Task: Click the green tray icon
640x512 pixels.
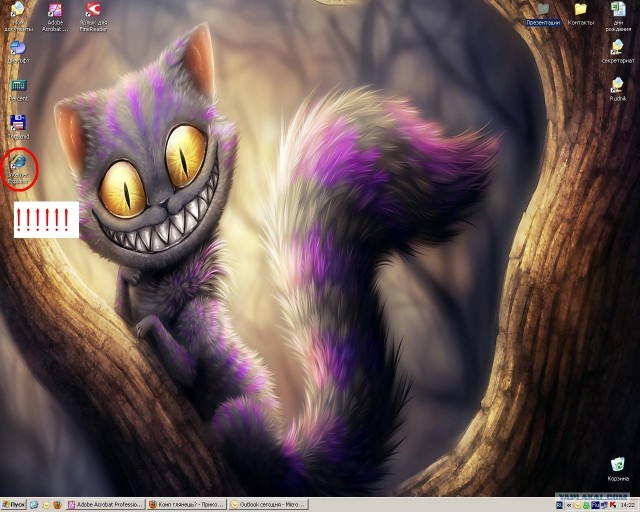Action: 587,505
